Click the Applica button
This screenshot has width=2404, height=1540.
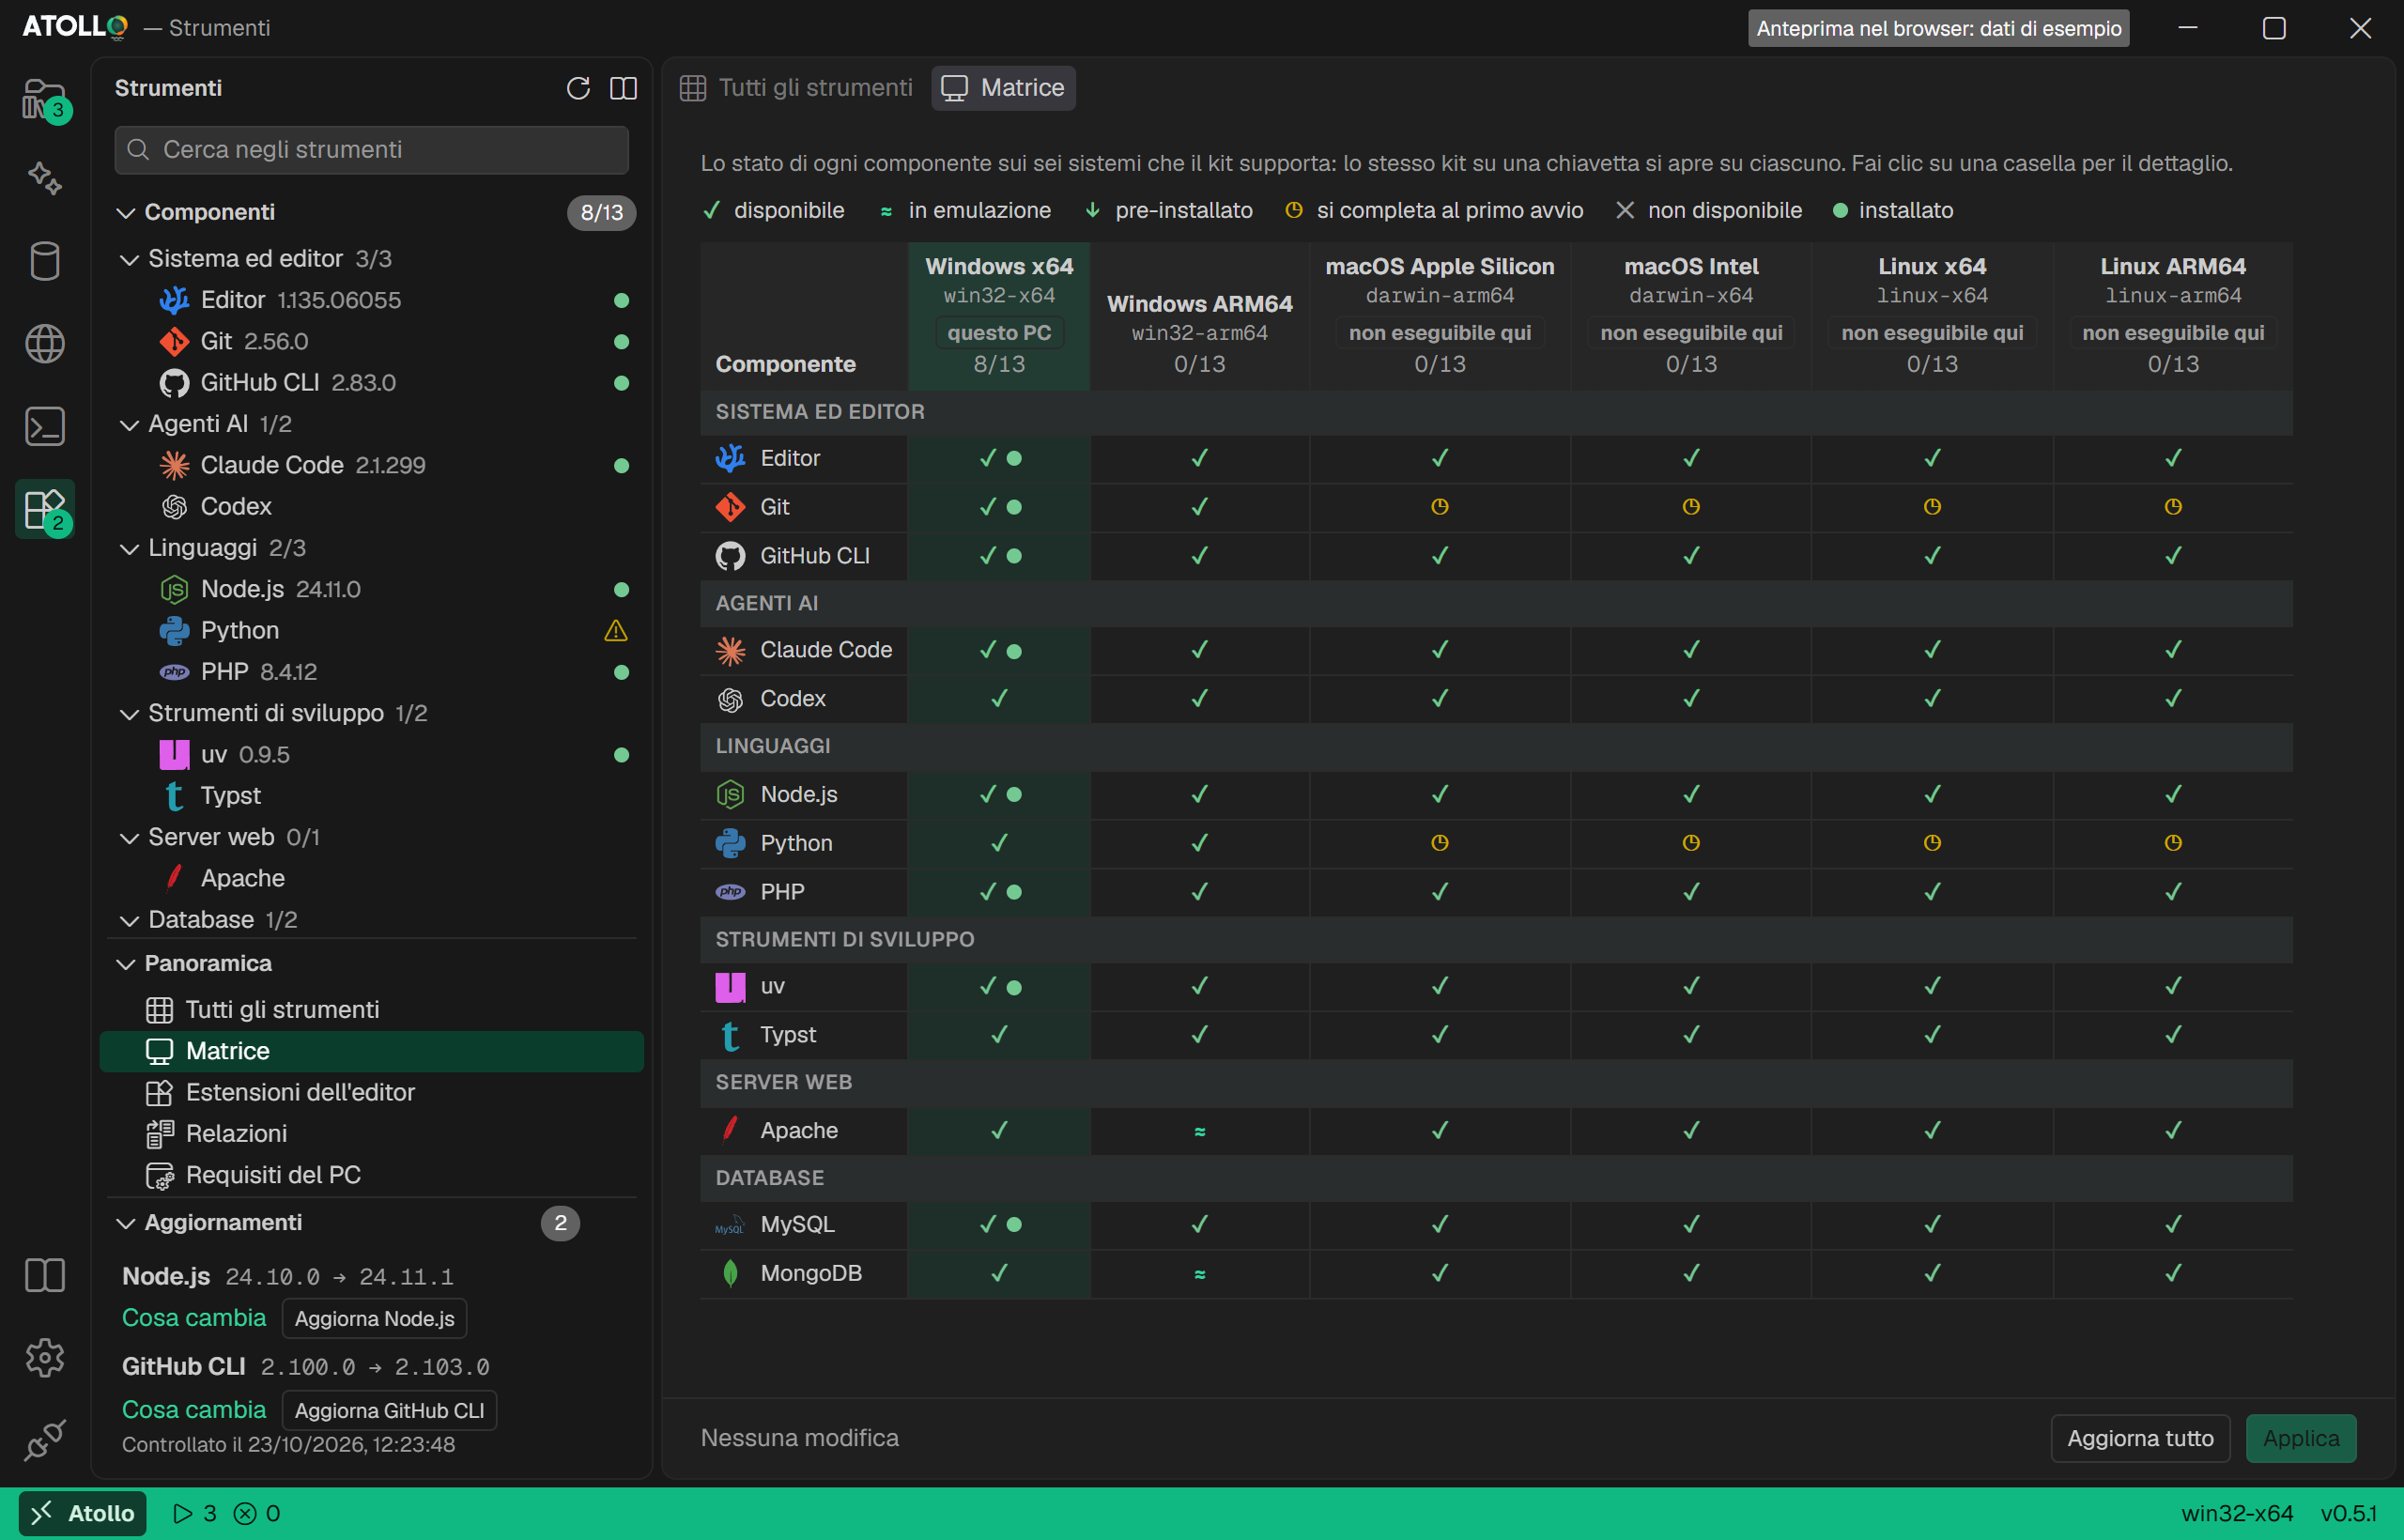click(x=2301, y=1438)
